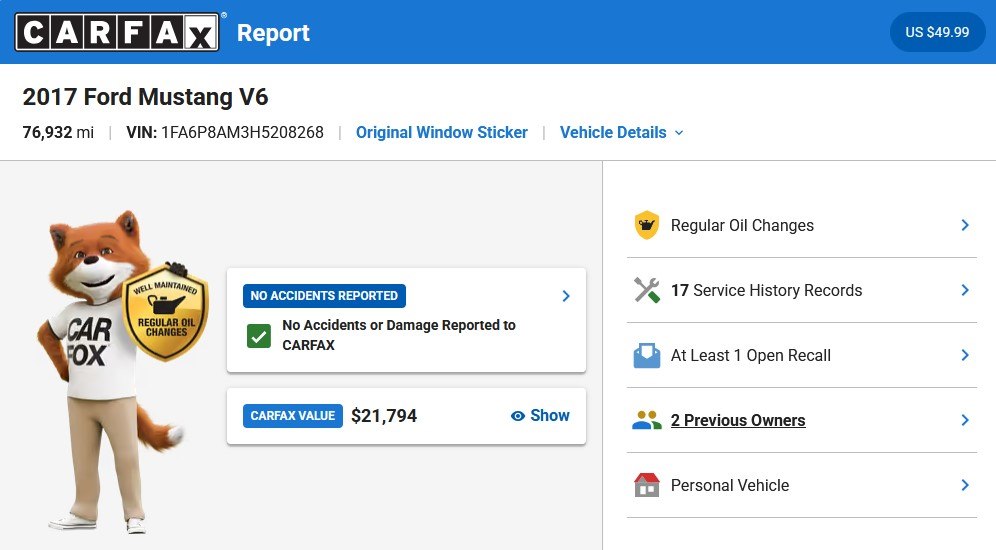
Task: Click the 2 Previous Owners link
Action: (x=738, y=420)
